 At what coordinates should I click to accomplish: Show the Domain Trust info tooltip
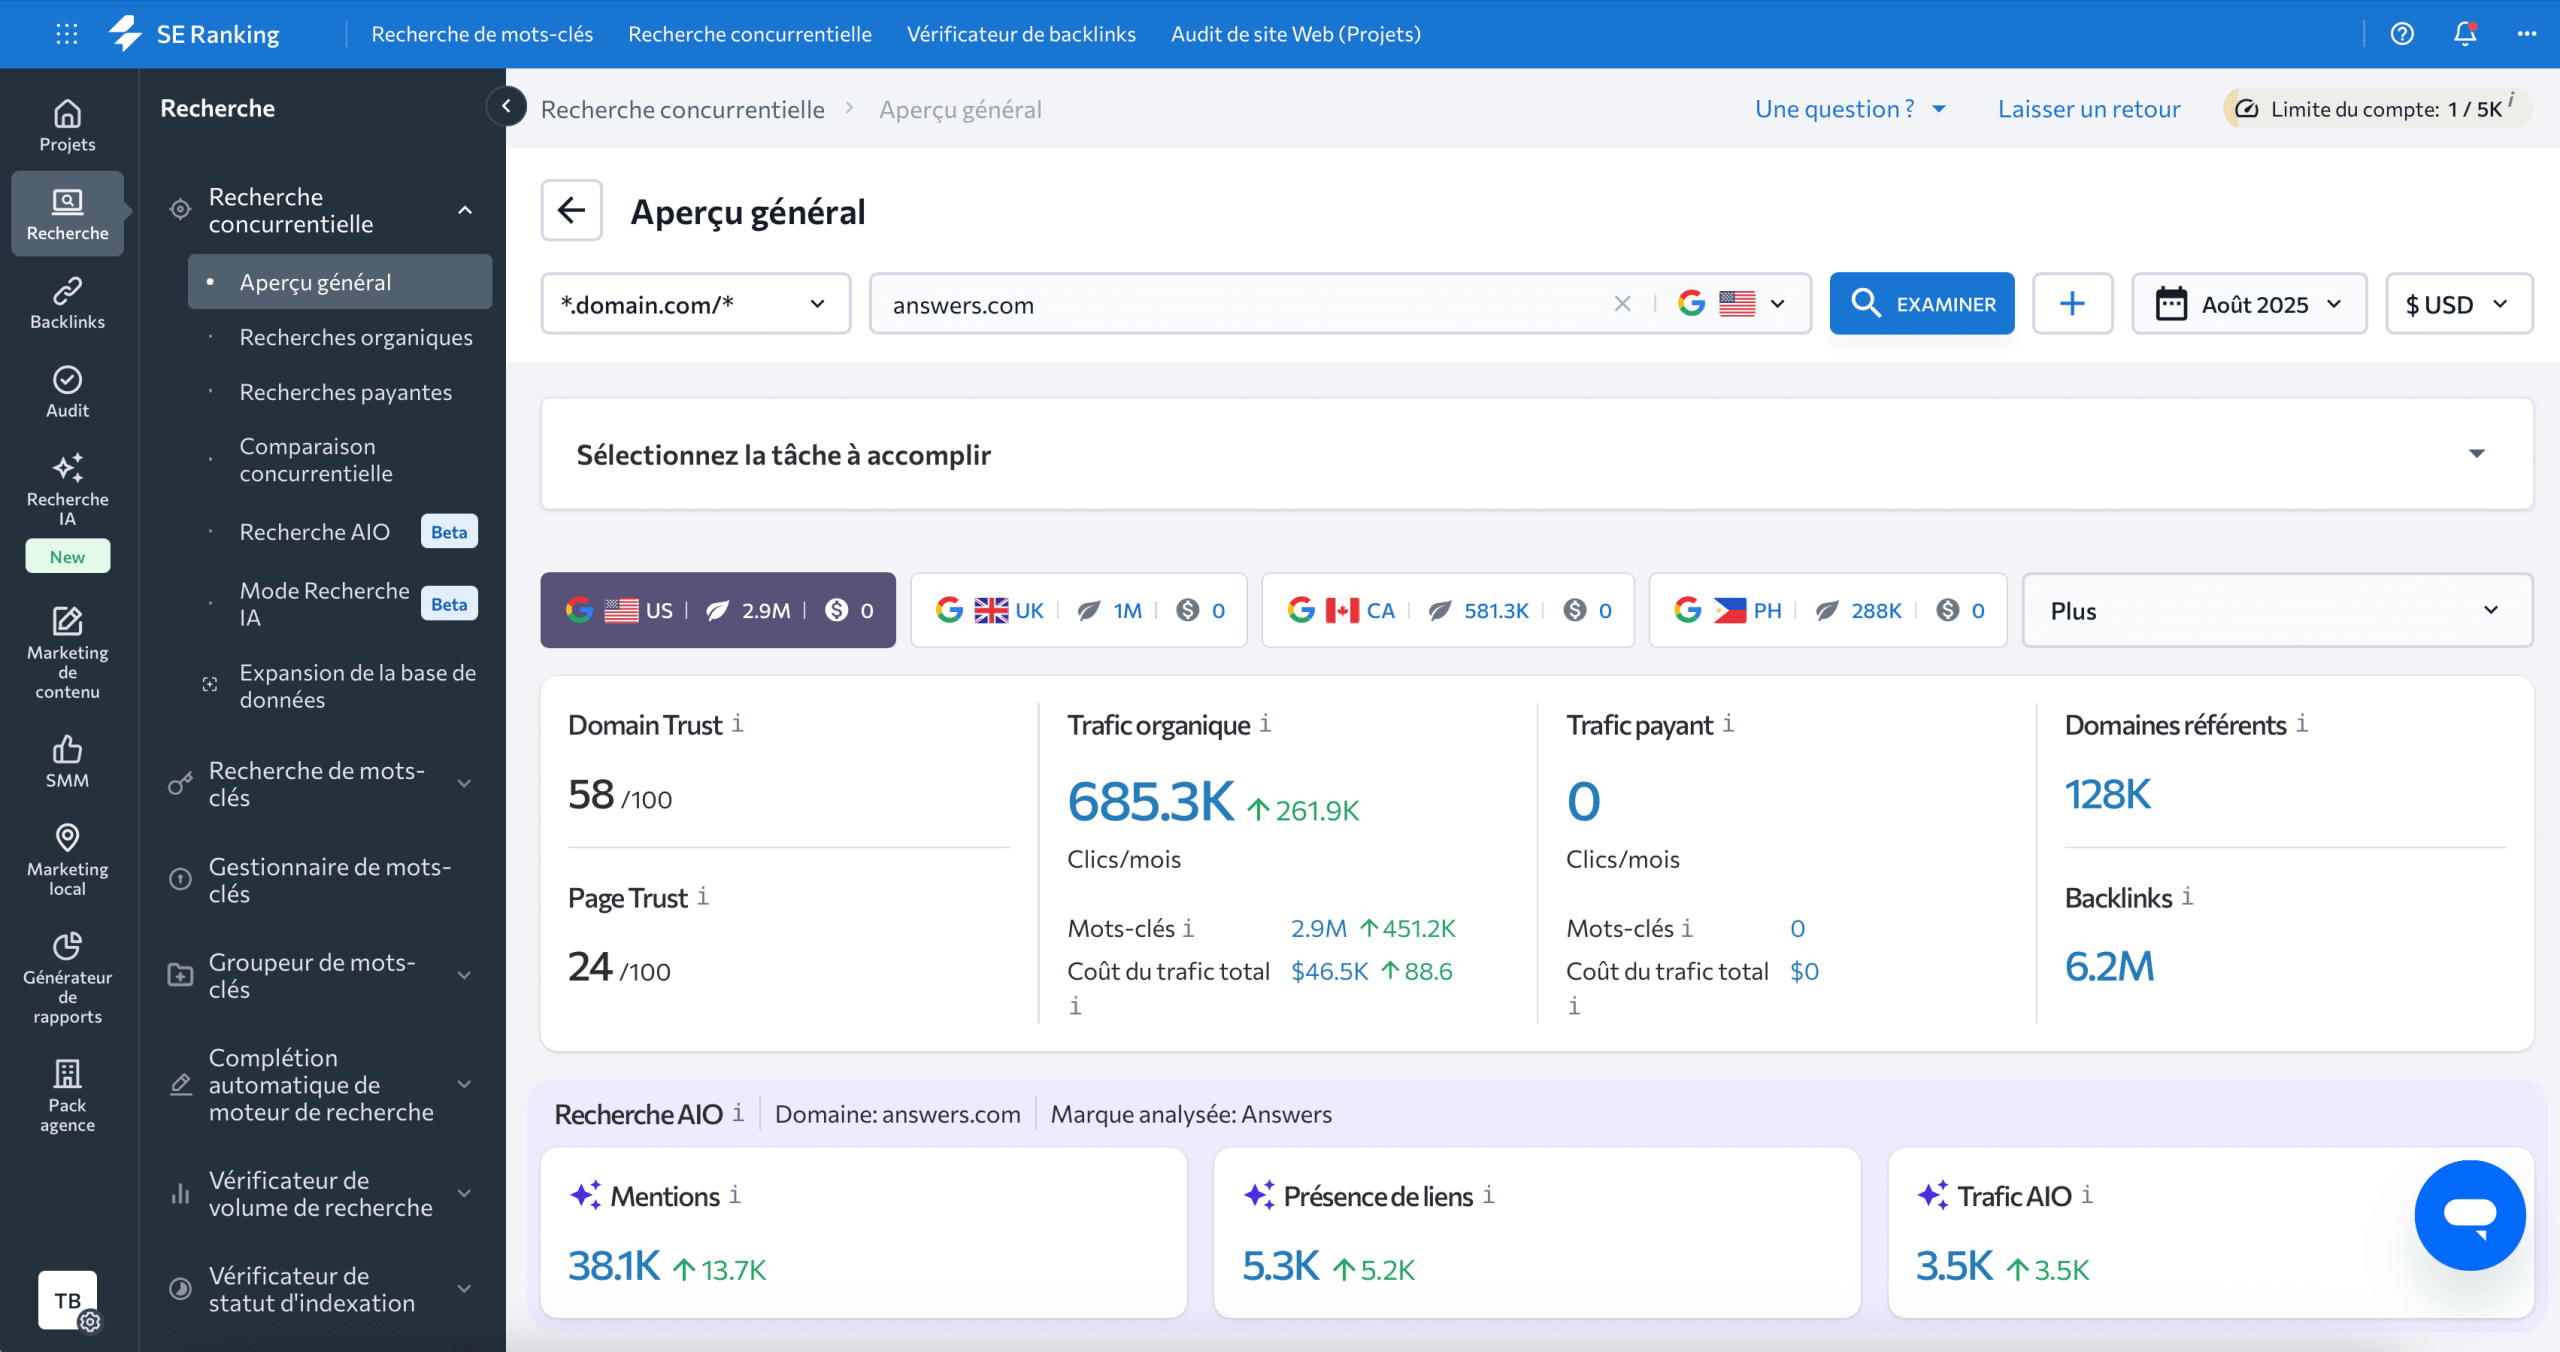tap(737, 723)
